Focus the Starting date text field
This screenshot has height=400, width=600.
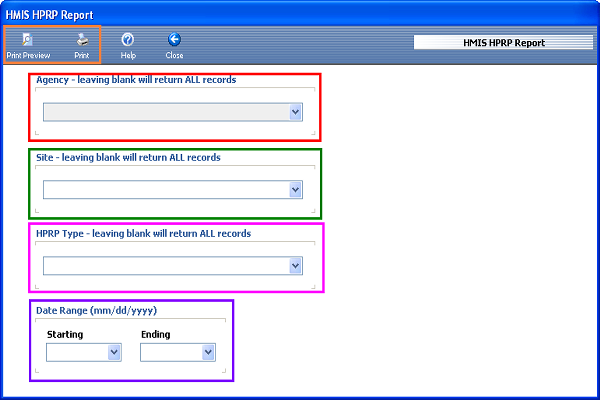tap(76, 352)
